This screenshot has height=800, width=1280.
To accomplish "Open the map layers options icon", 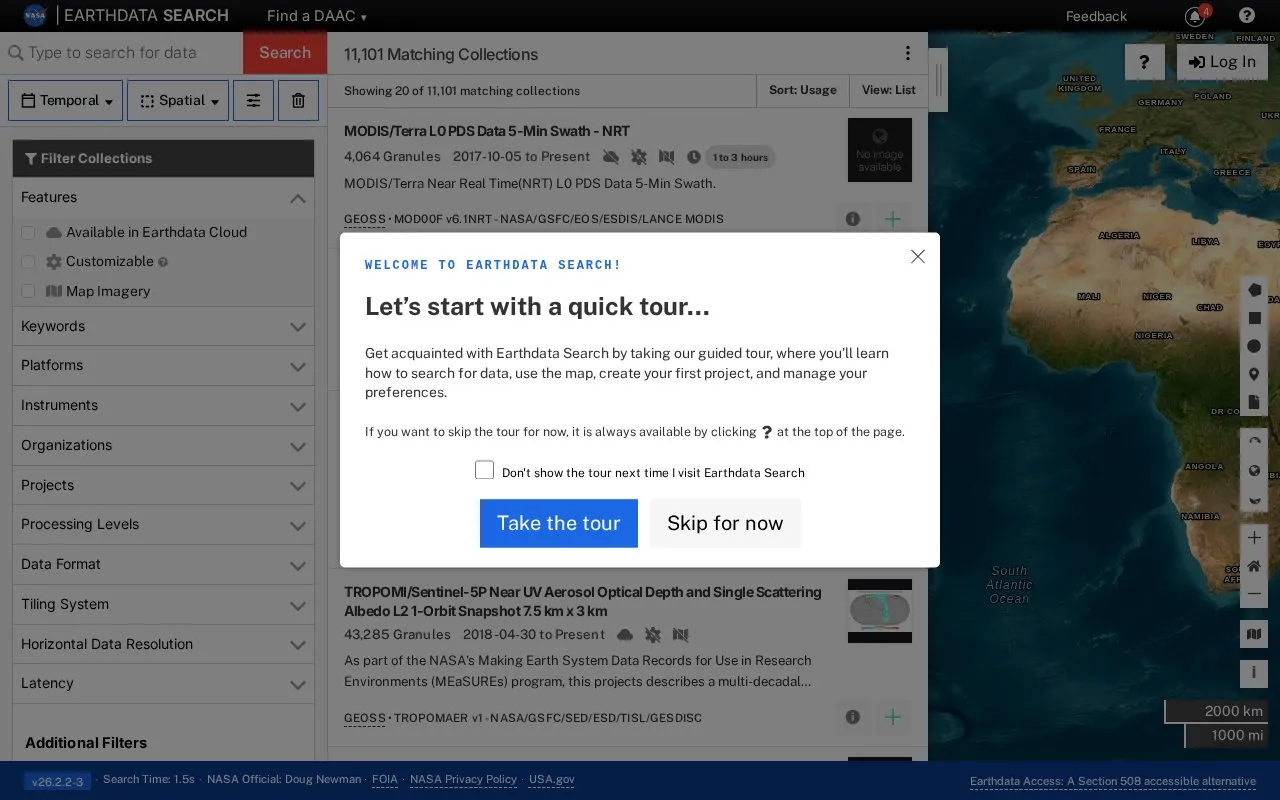I will (x=1254, y=634).
